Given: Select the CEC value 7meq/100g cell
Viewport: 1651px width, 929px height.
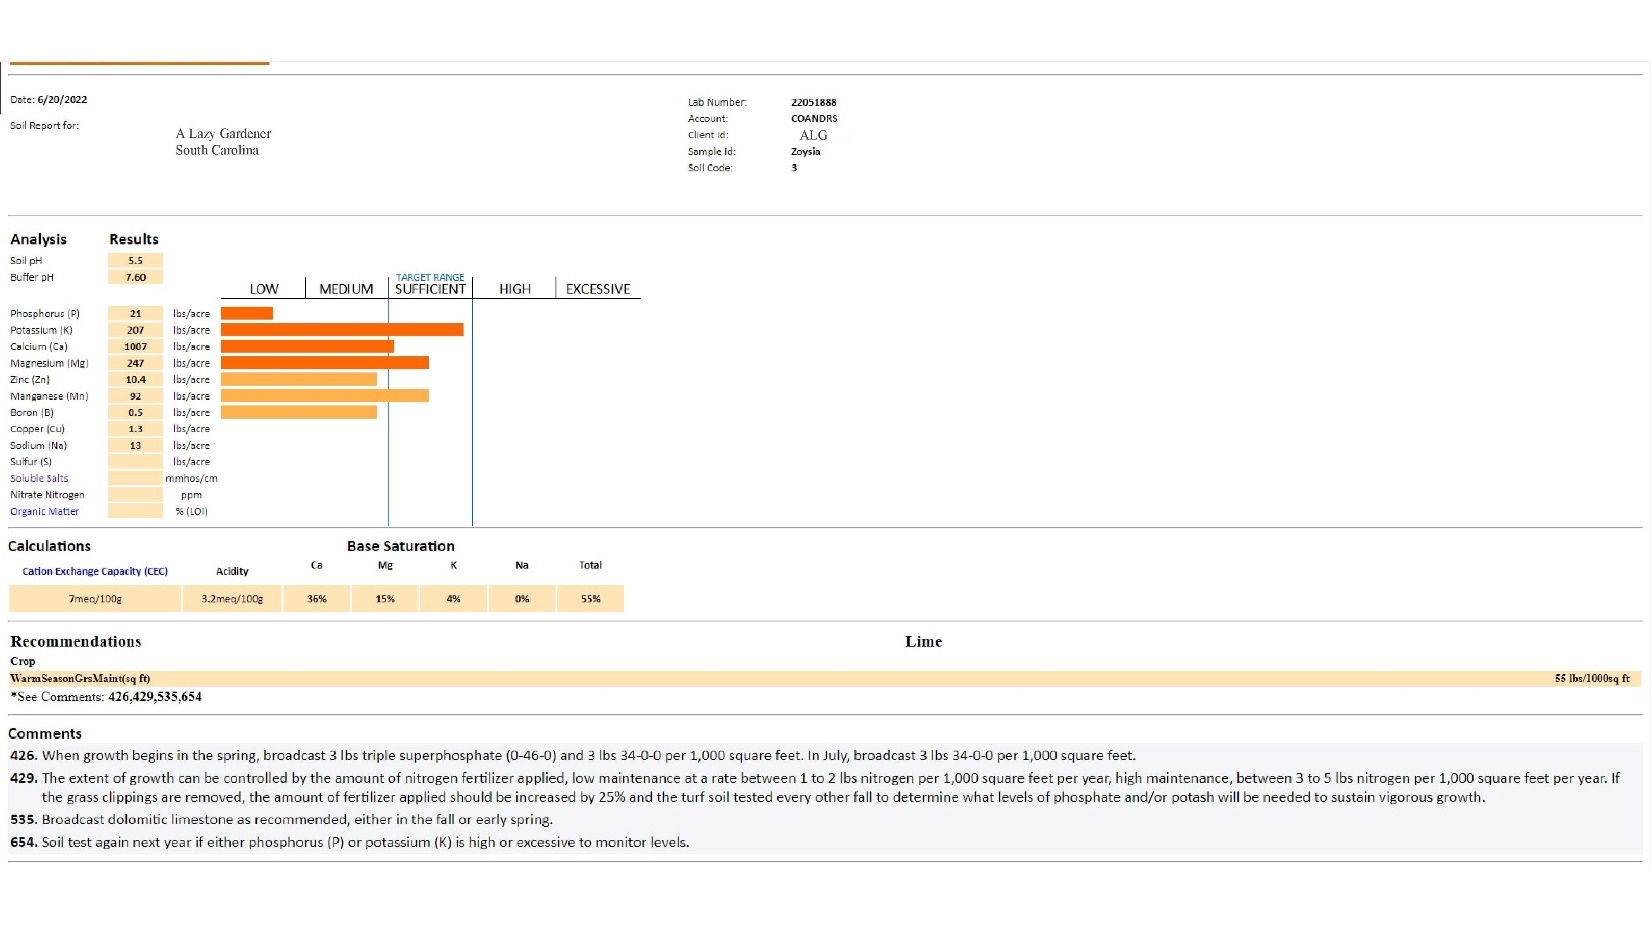Looking at the screenshot, I should pyautogui.click(x=95, y=599).
